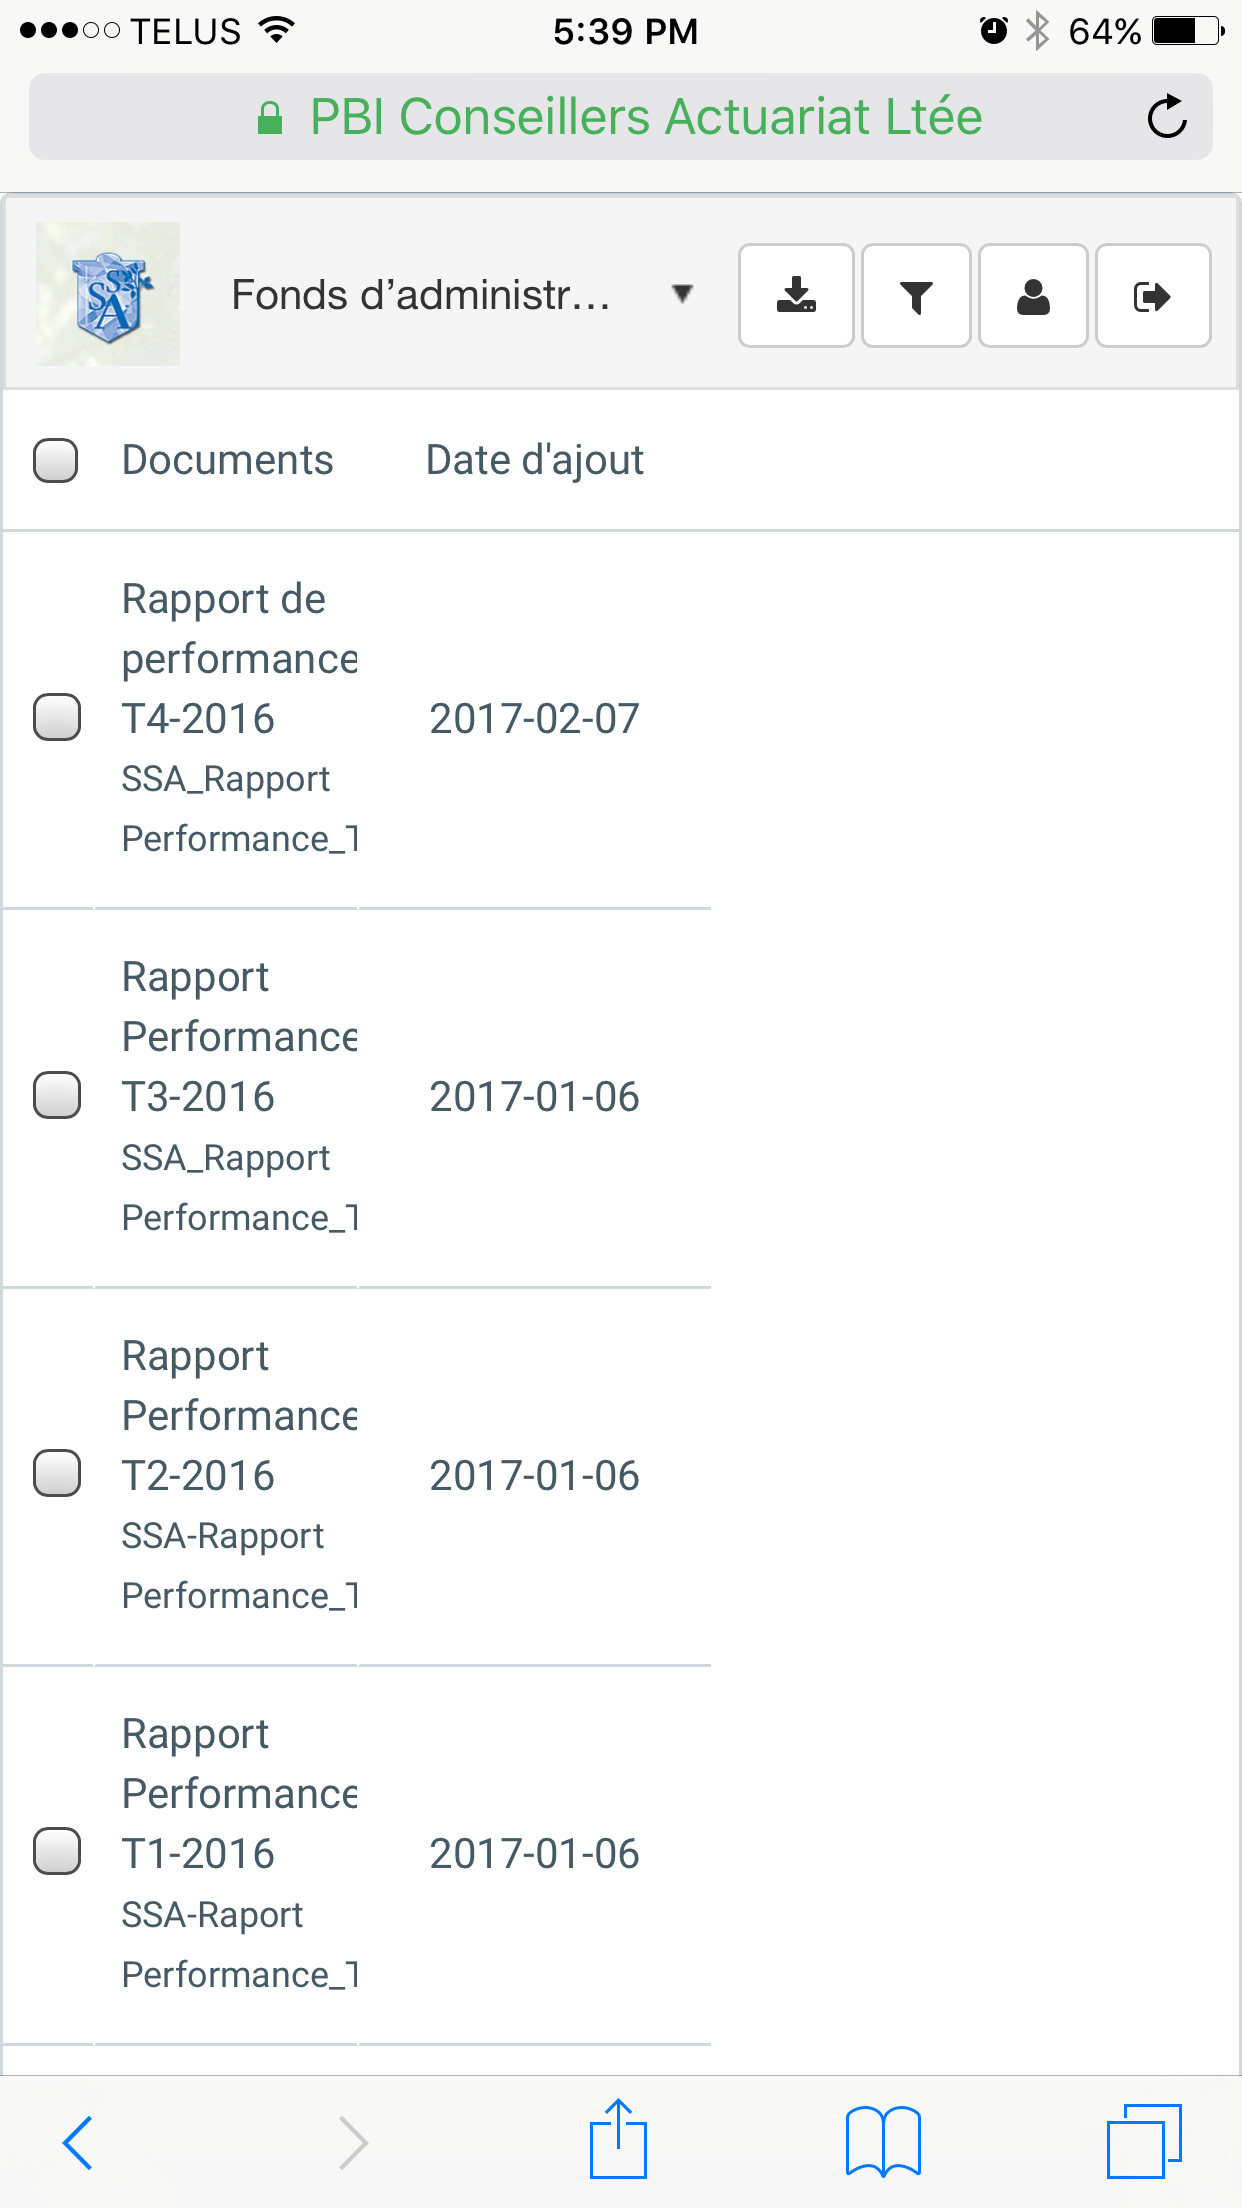Viewport: 1242px width, 2208px height.
Task: Open the user profile icon
Action: 1033,296
